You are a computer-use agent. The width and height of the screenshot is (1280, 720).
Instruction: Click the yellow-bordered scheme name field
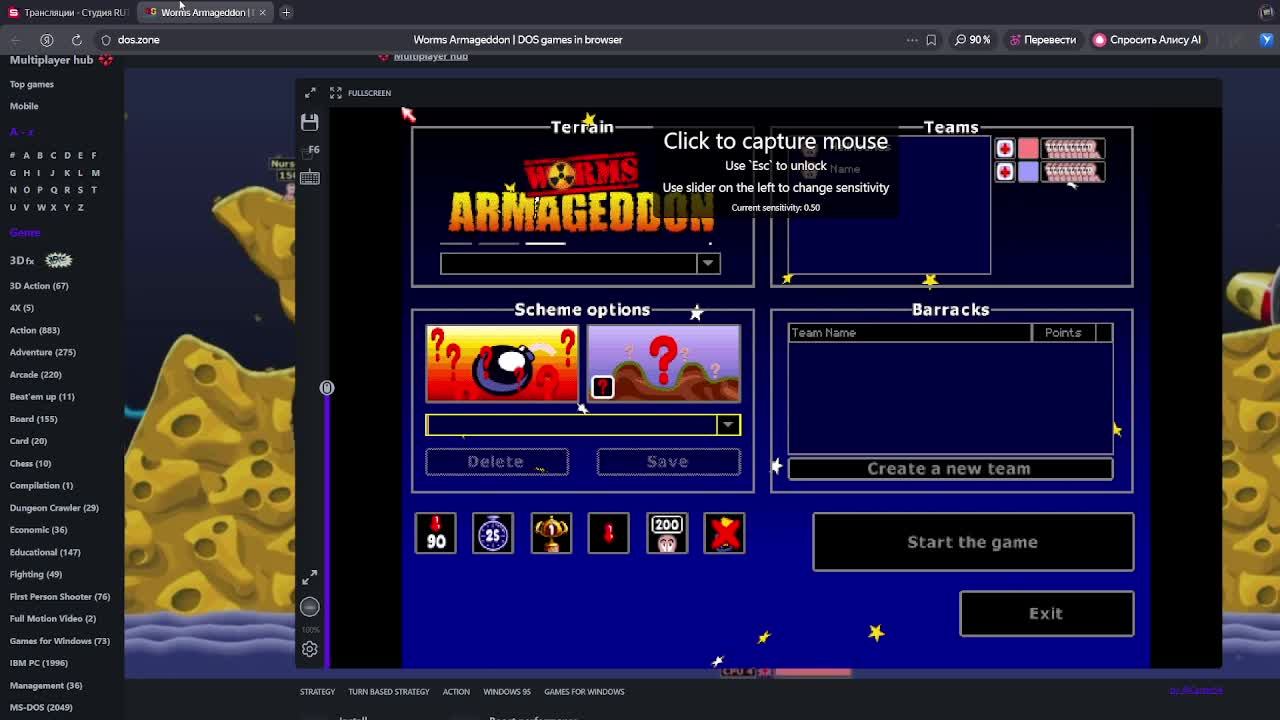571,425
